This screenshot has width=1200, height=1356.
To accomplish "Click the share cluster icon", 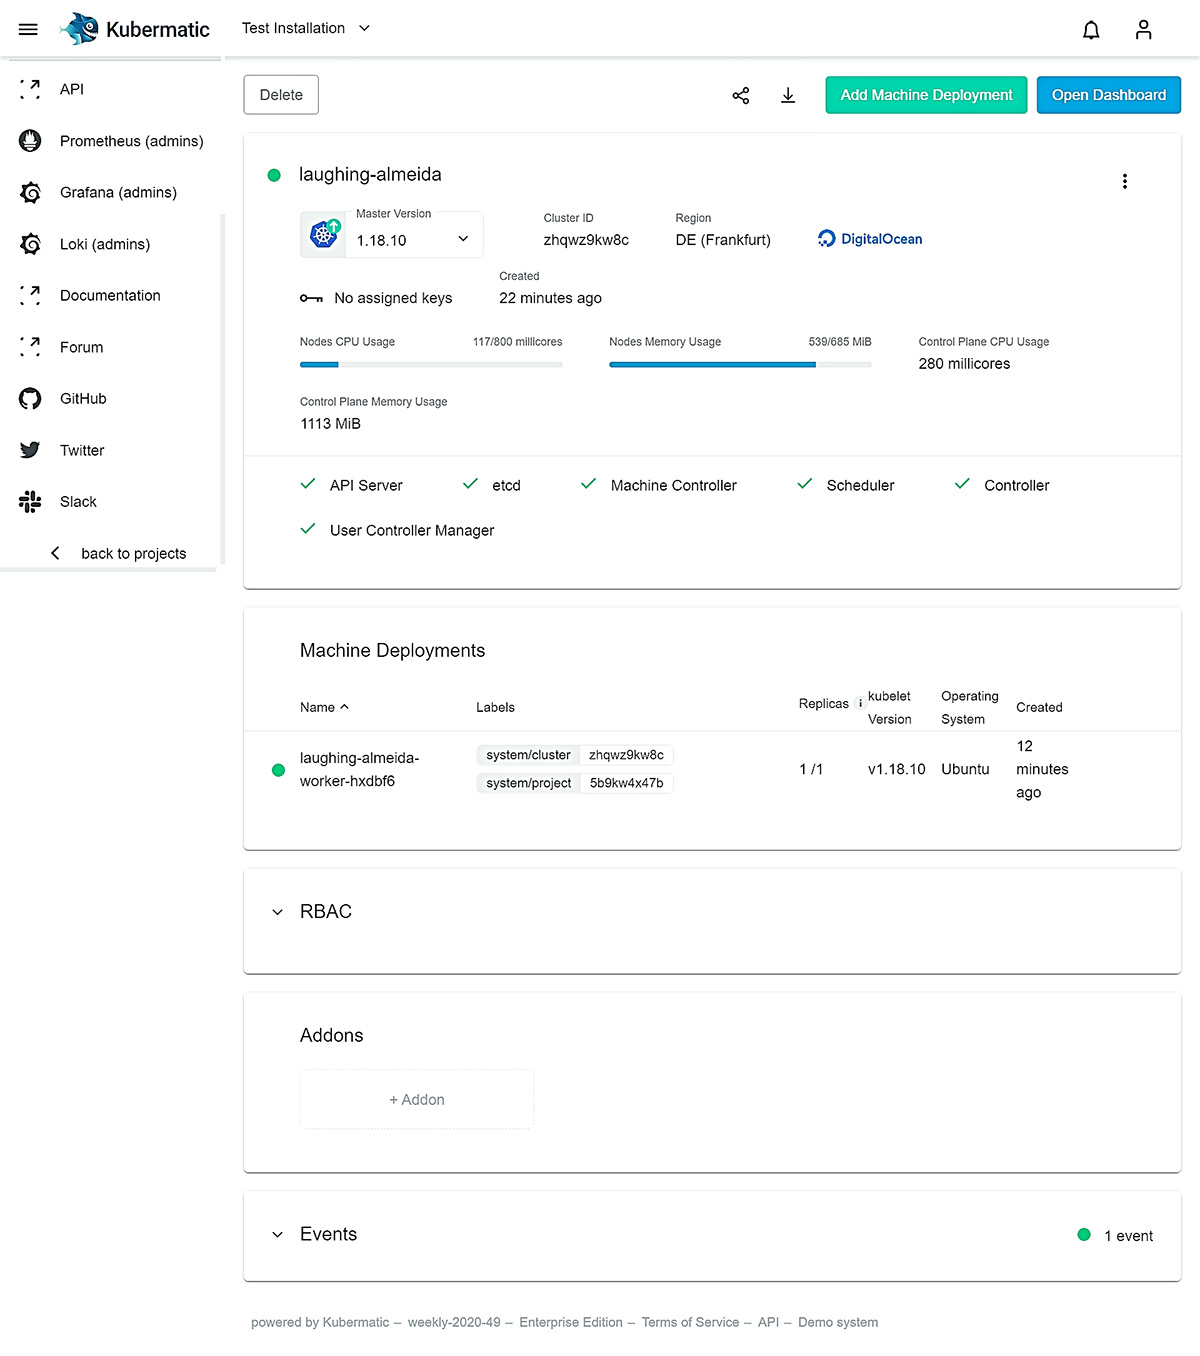I will tap(741, 95).
